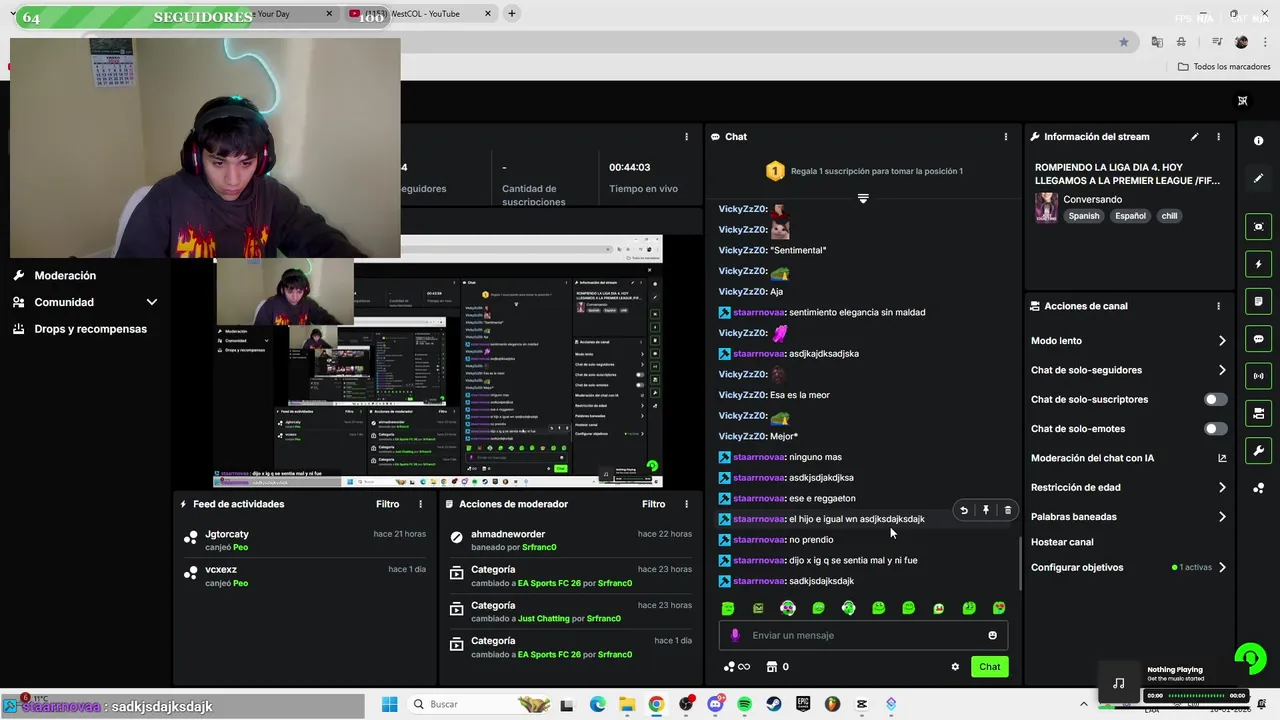Screen dimensions: 1280x720
Task: Click the channel points infinity balance
Action: coord(737,667)
